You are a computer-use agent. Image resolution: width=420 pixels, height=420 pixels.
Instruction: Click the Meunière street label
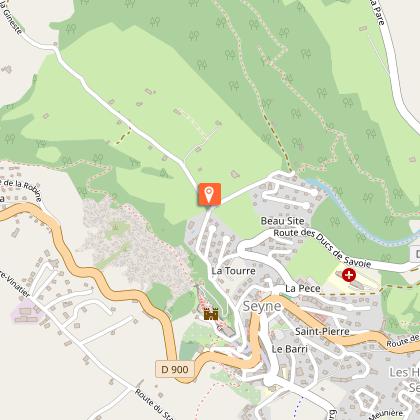pyautogui.click(x=387, y=415)
